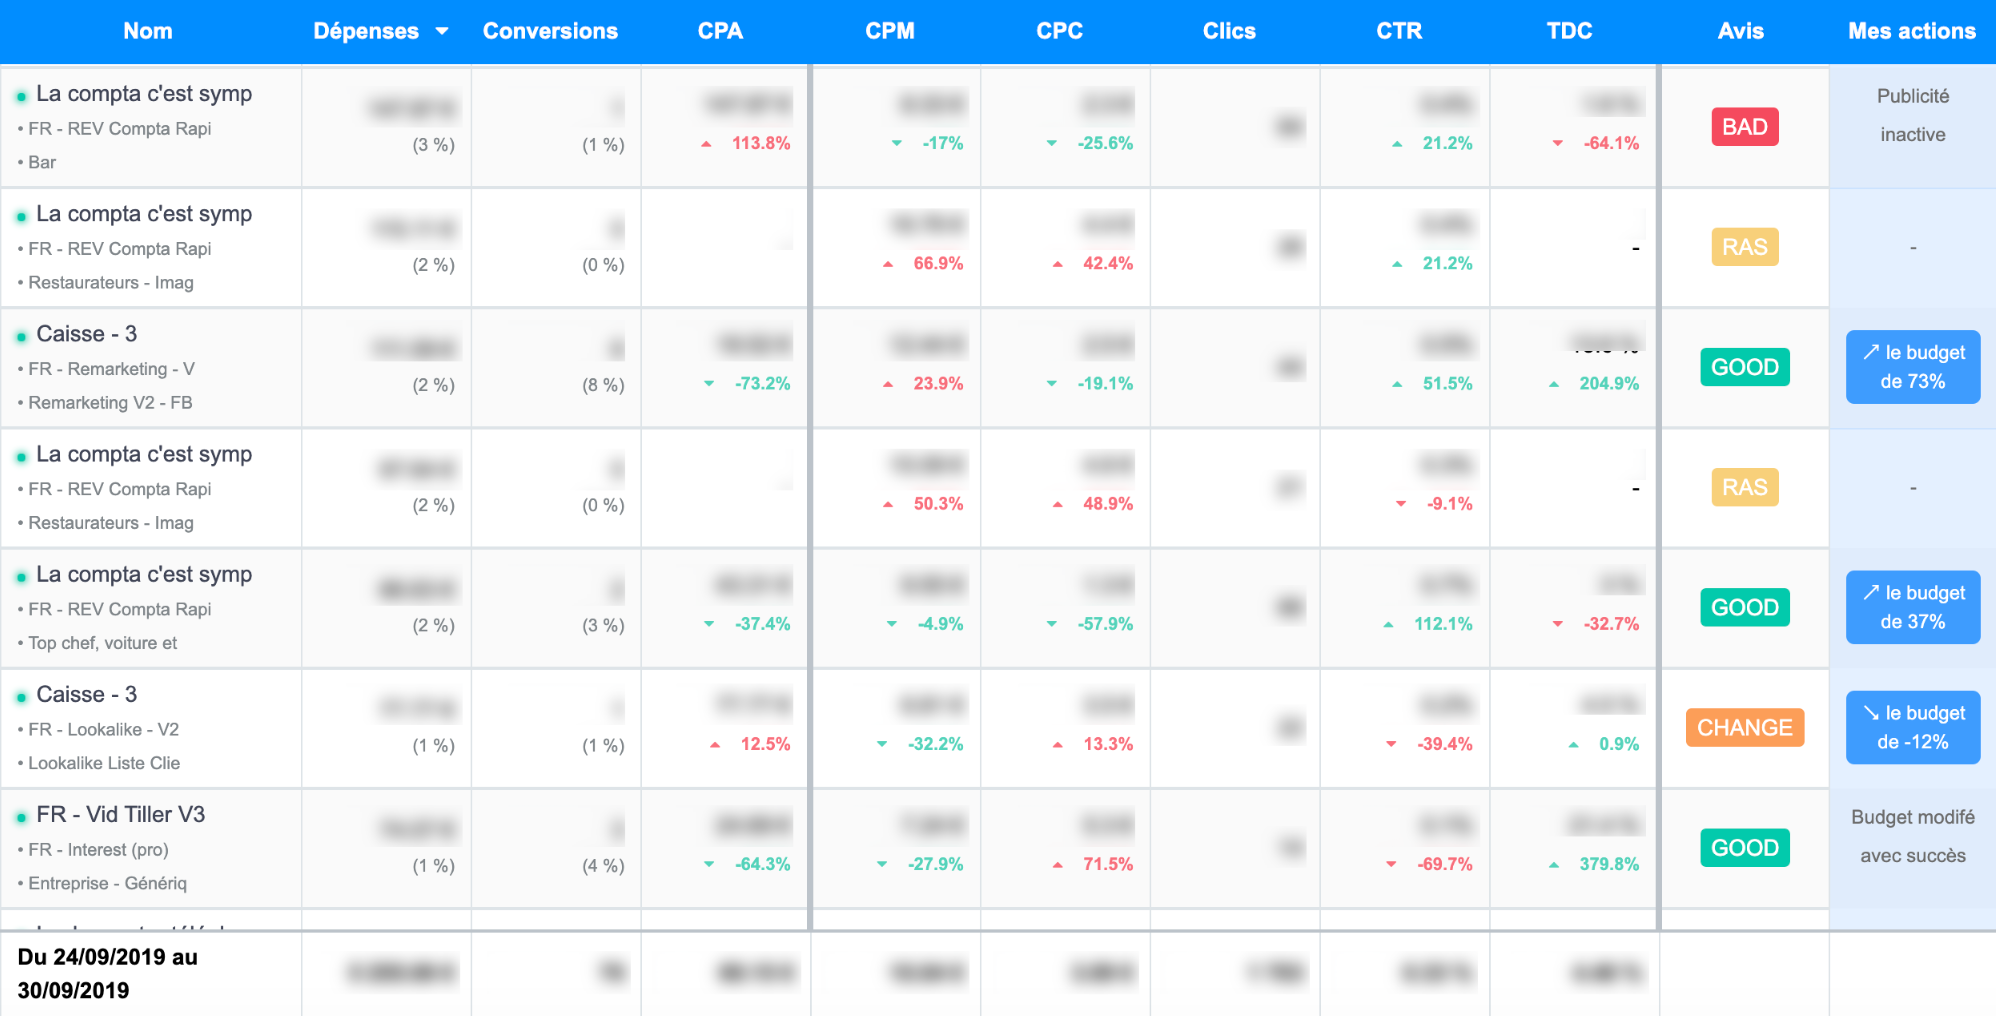This screenshot has width=1996, height=1016.
Task: Click the CTR column header
Action: [x=1398, y=32]
